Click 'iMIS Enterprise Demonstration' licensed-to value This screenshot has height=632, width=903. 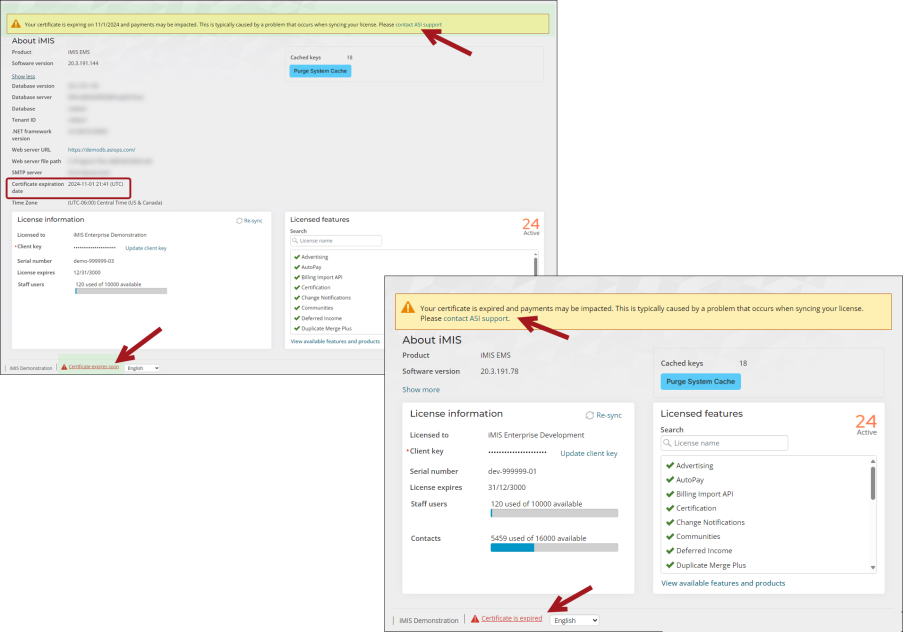(x=110, y=235)
